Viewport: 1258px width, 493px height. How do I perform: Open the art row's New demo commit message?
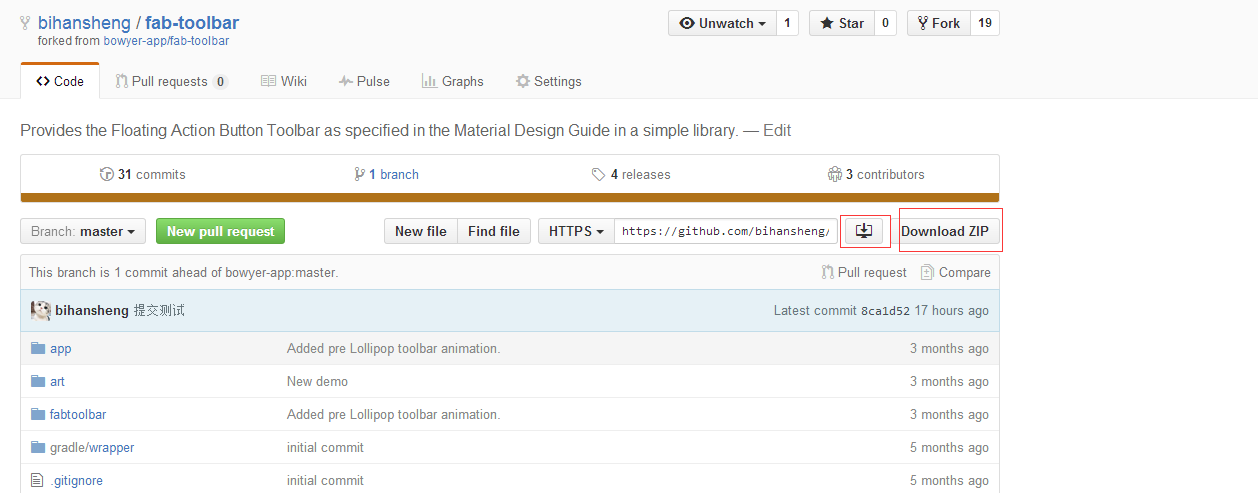(317, 381)
